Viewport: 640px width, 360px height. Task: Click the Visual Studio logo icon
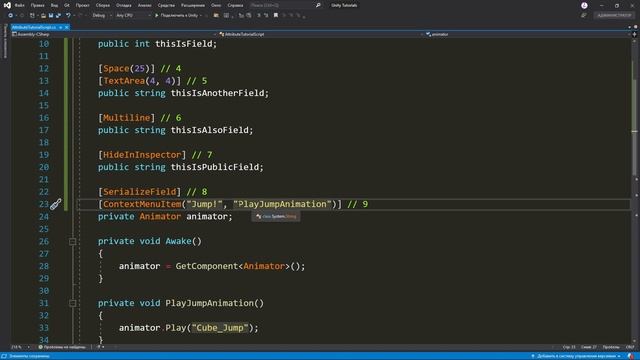tap(7, 5)
